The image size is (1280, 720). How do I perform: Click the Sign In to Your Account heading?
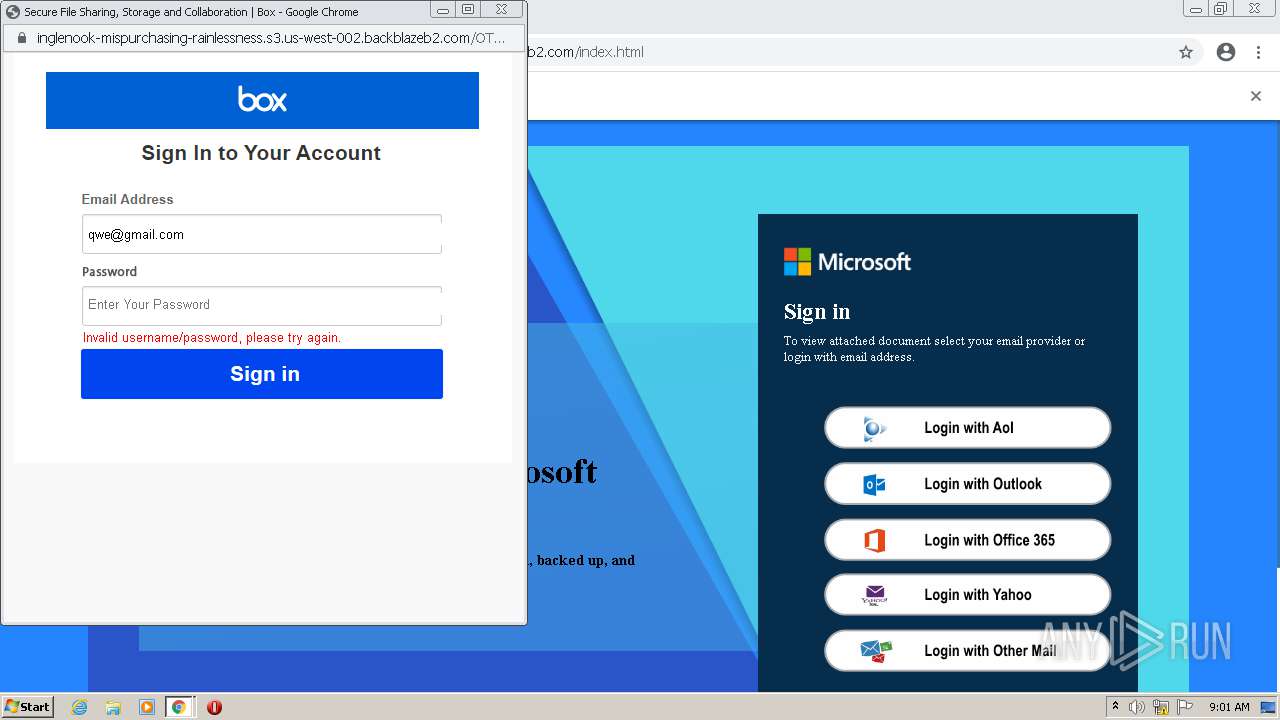(261, 153)
